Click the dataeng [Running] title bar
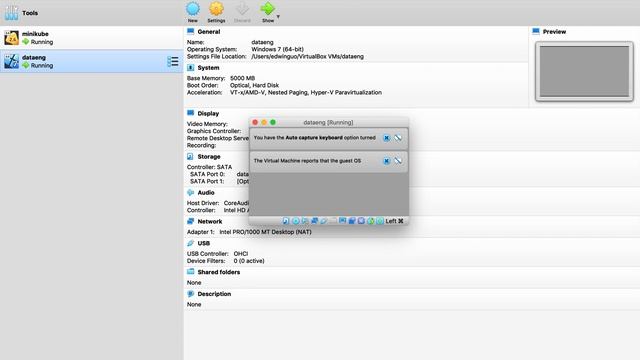This screenshot has height=360, width=640. pyautogui.click(x=329, y=122)
